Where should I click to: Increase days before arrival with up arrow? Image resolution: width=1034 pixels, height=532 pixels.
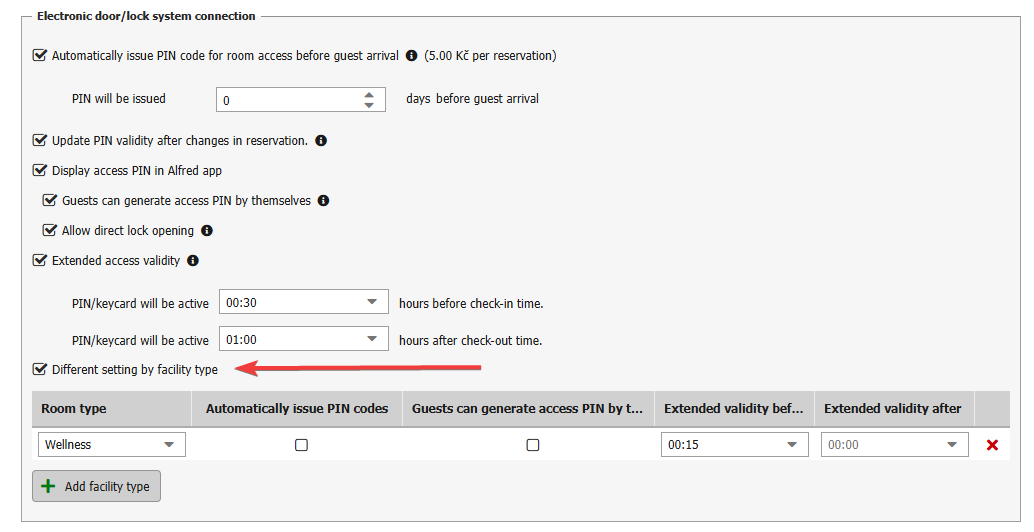369,94
